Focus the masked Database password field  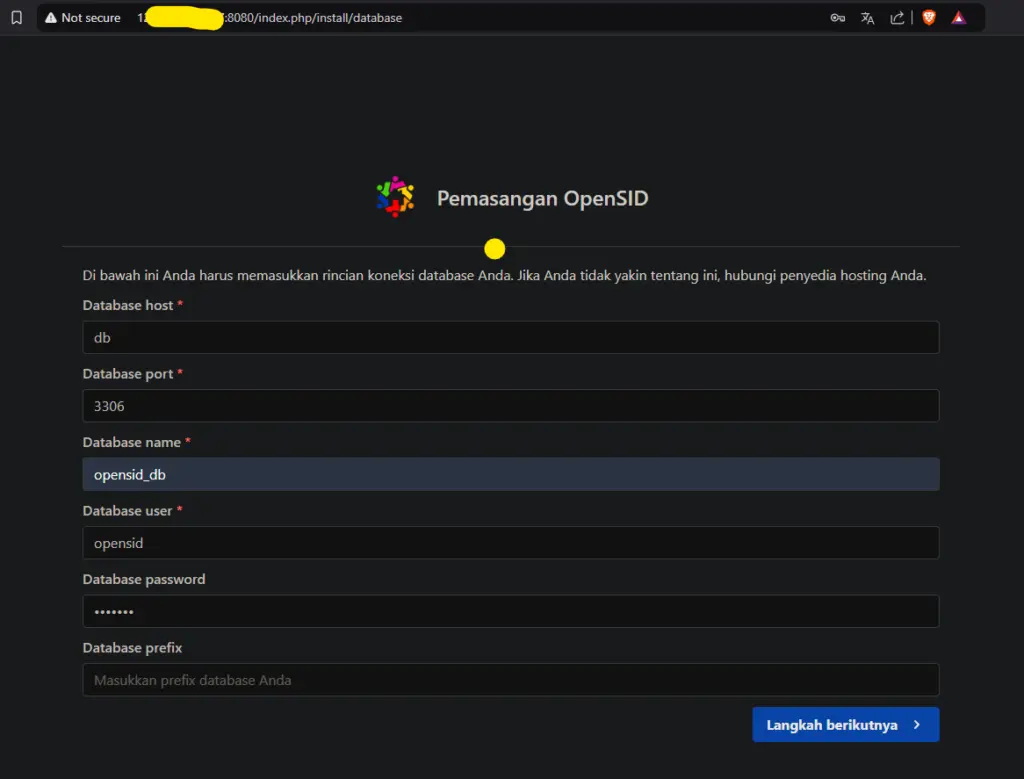tap(510, 612)
